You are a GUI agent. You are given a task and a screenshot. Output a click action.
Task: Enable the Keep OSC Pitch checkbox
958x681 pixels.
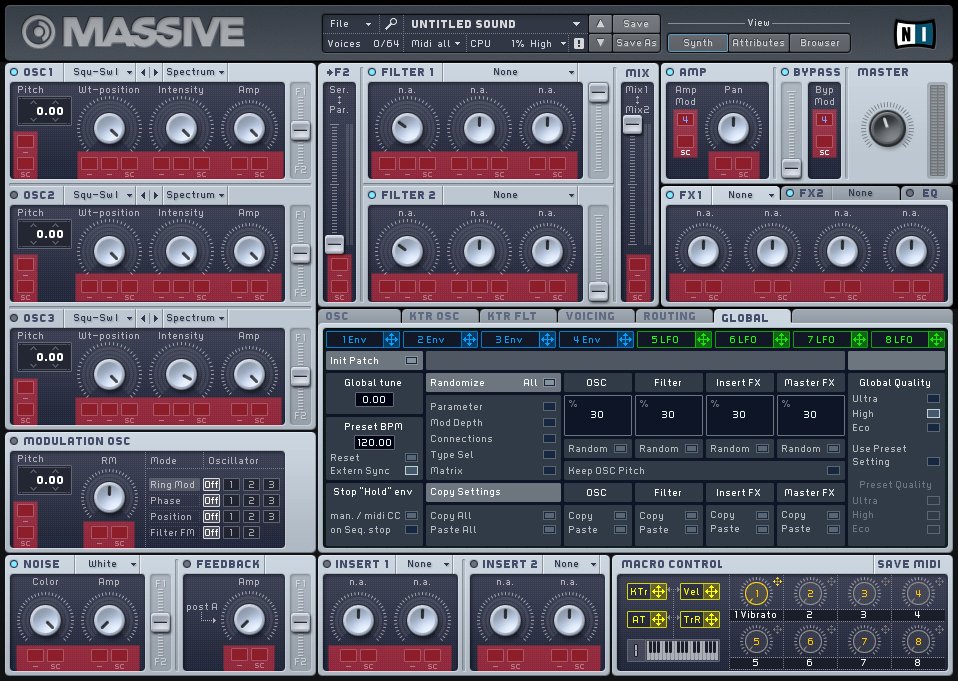coord(833,470)
